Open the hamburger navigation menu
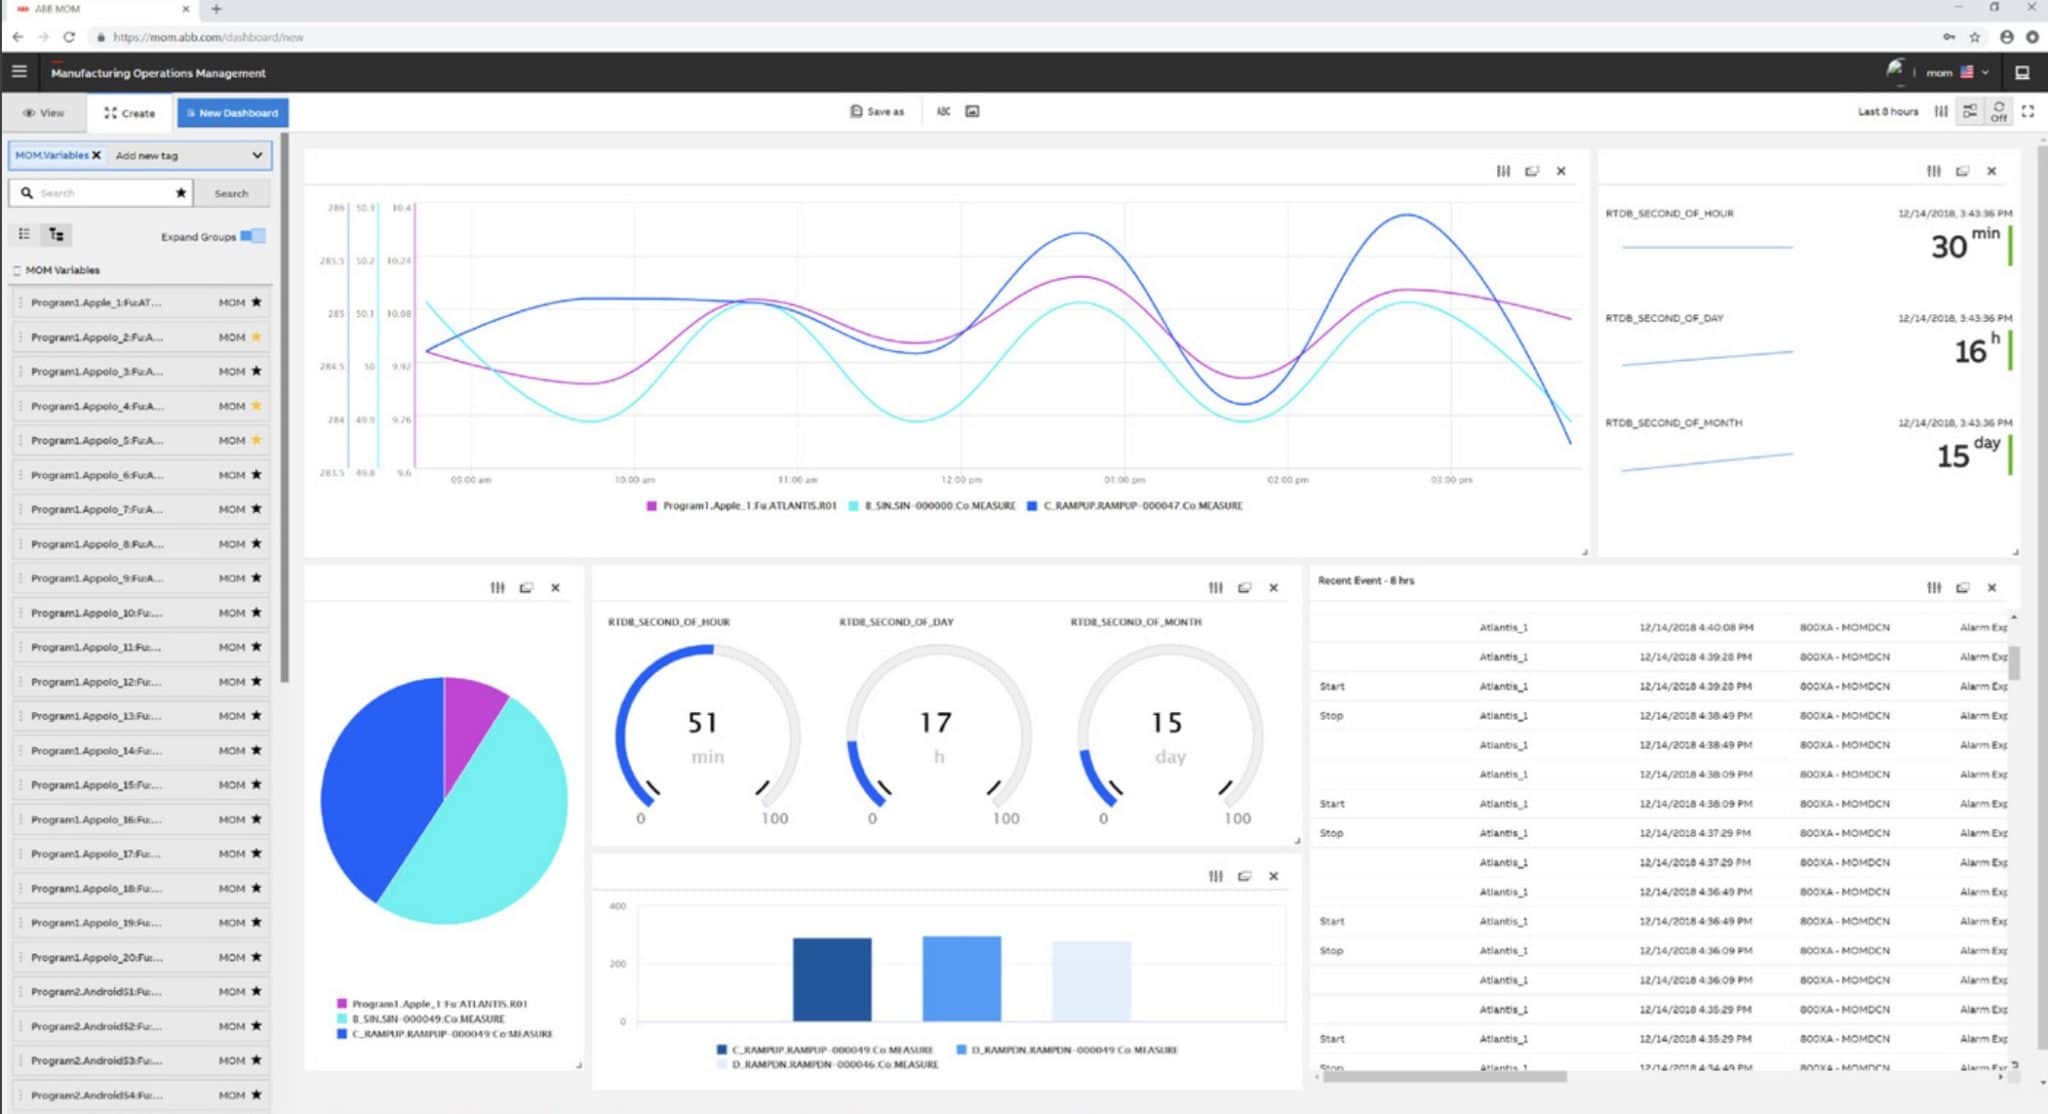The image size is (2048, 1114). point(19,72)
